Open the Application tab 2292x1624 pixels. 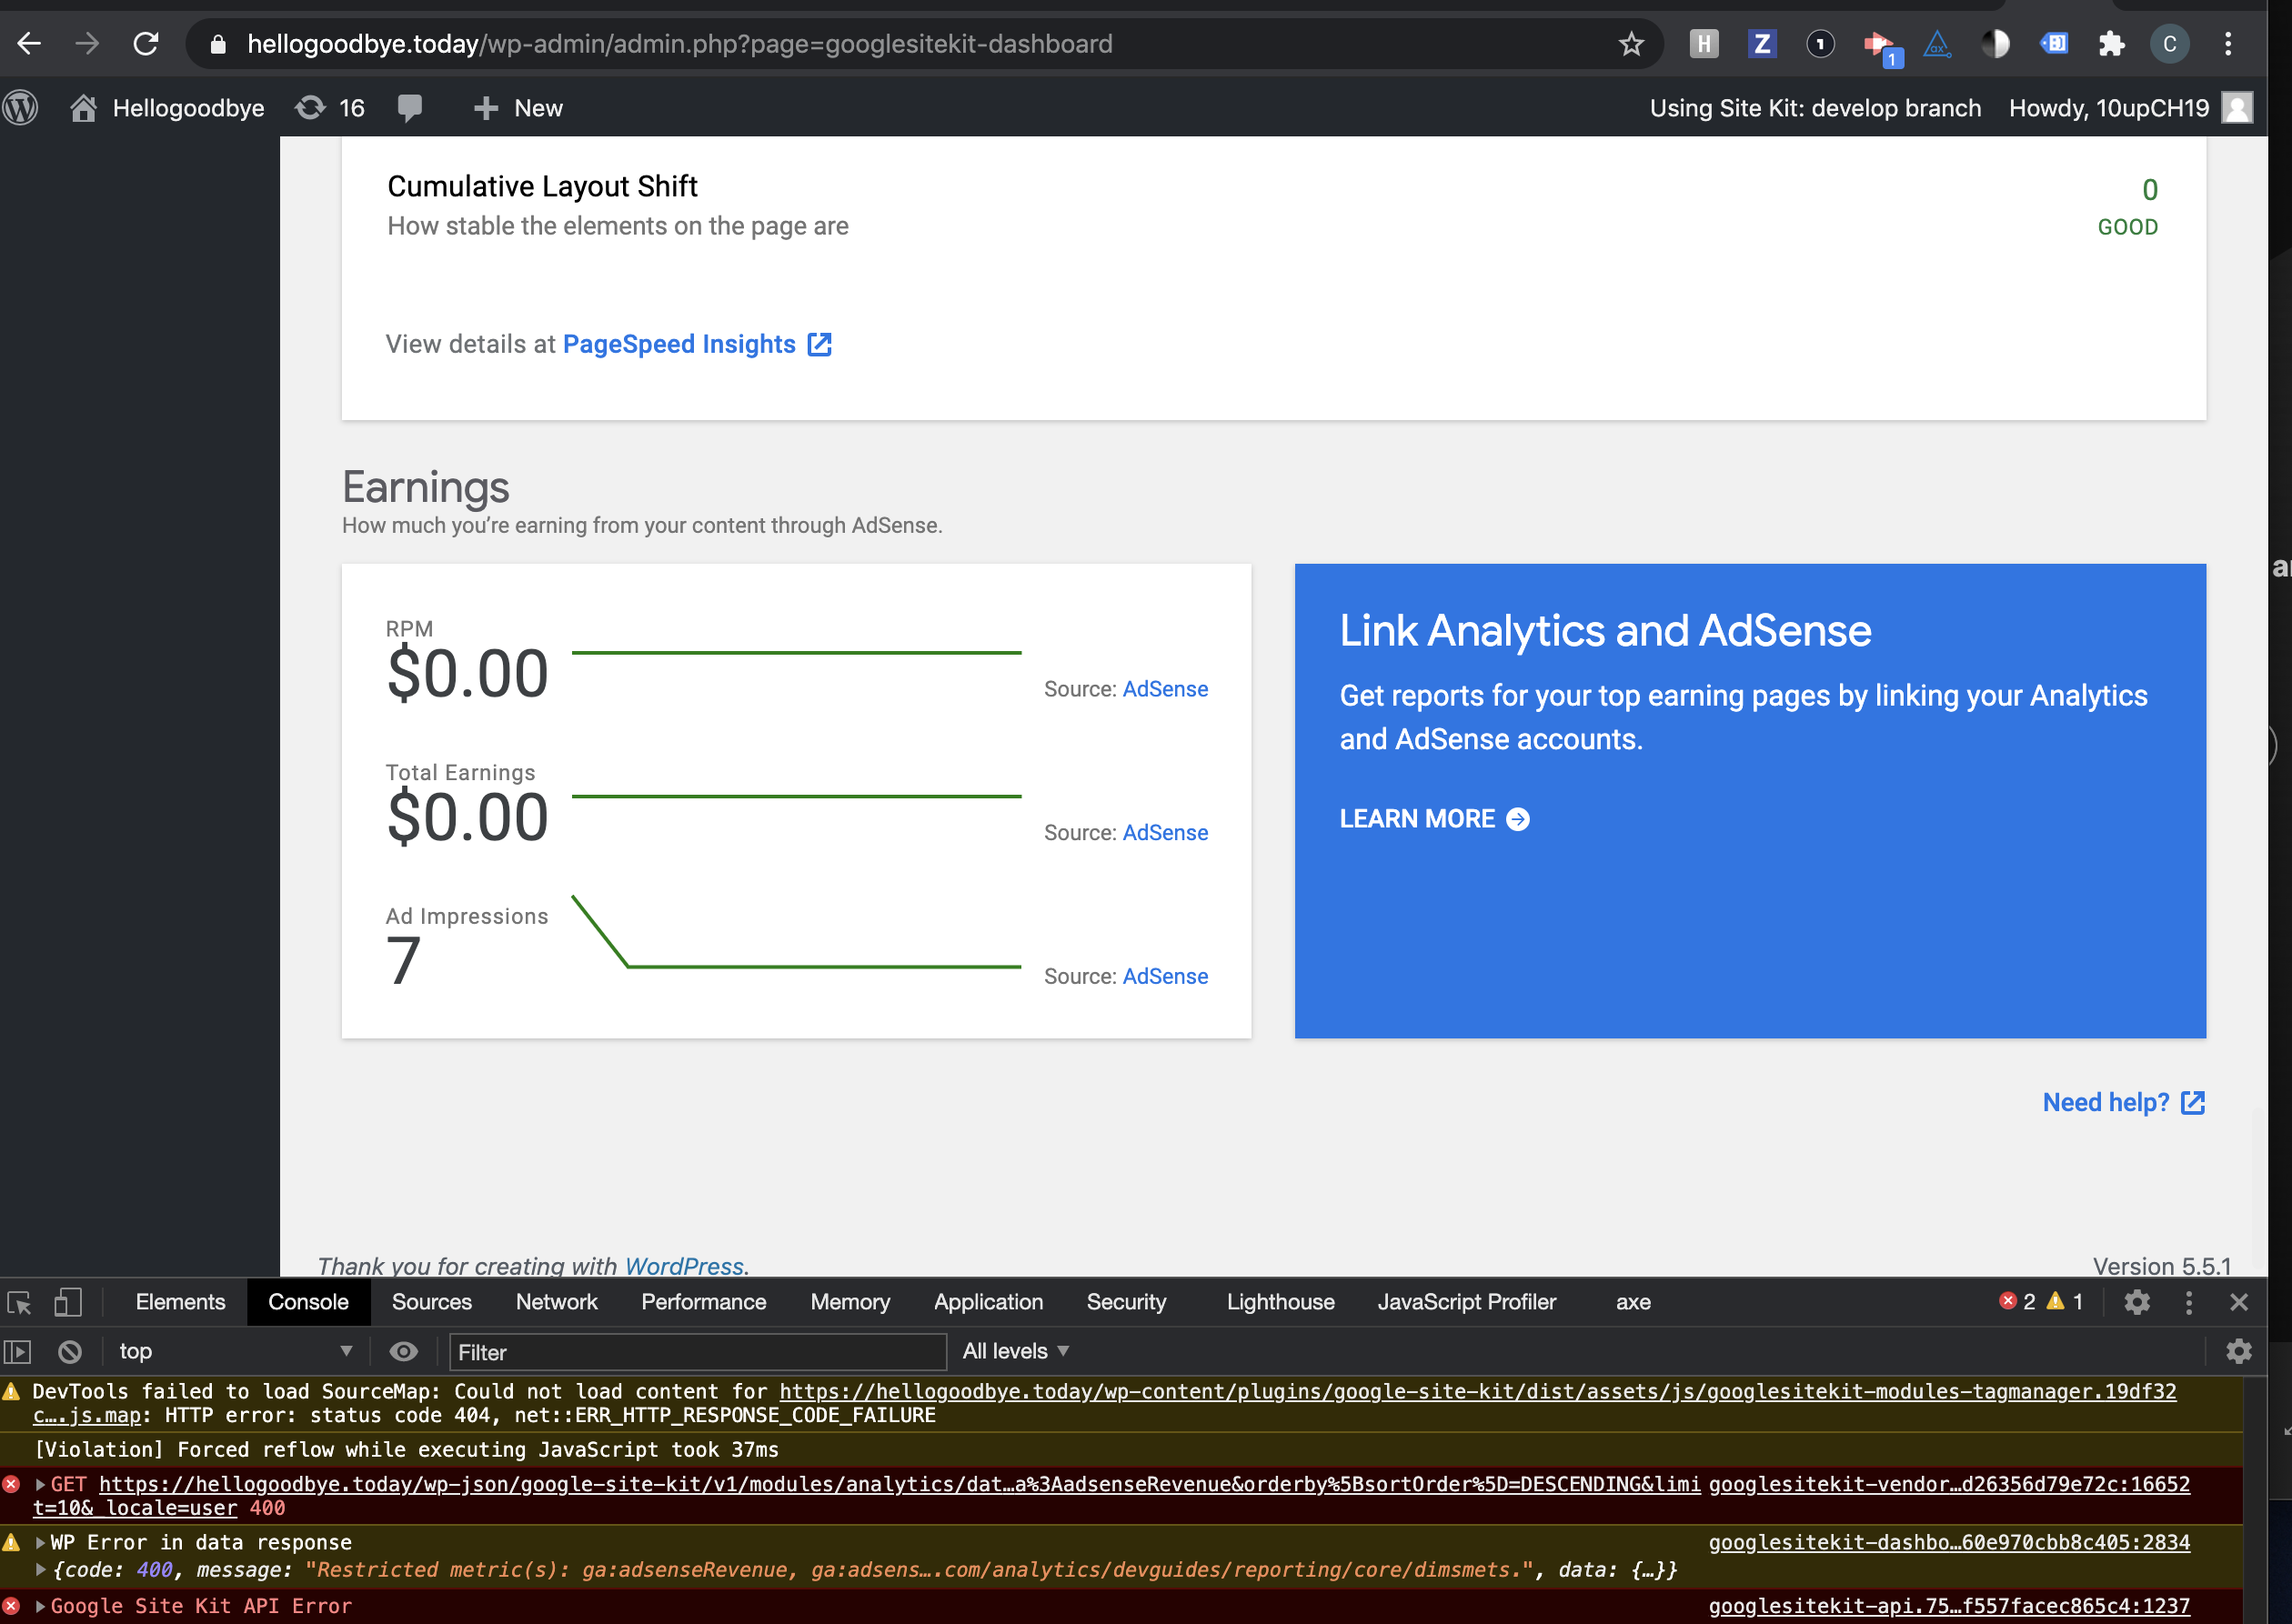click(x=989, y=1302)
